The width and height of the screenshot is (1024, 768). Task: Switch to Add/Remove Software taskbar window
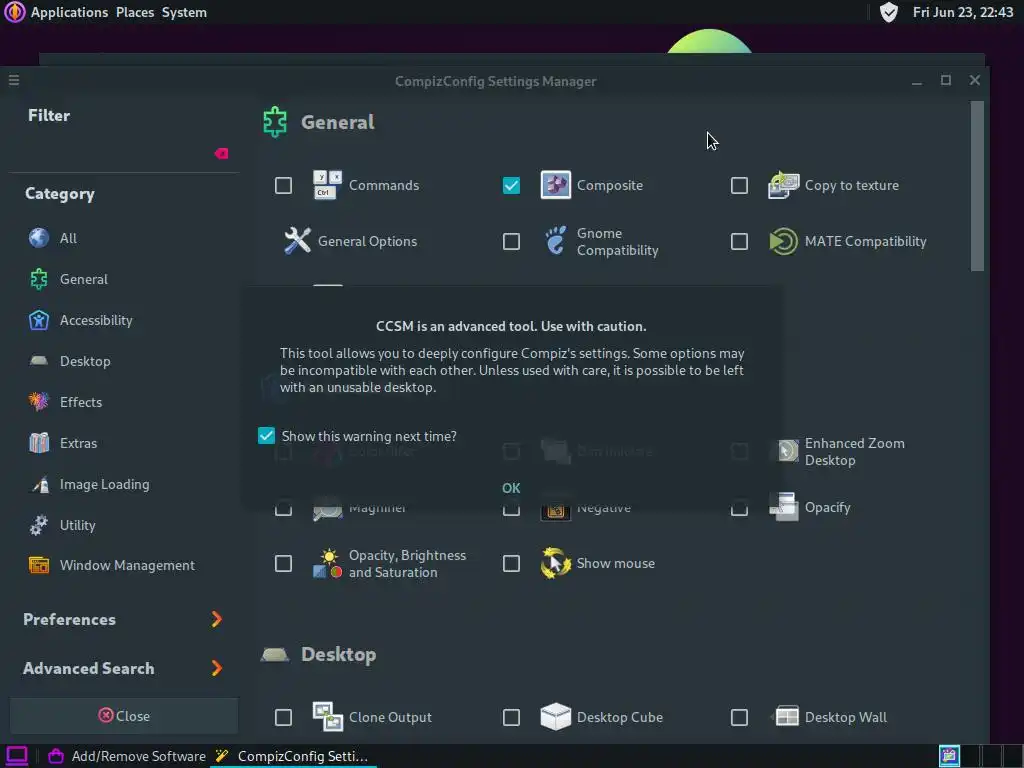128,756
